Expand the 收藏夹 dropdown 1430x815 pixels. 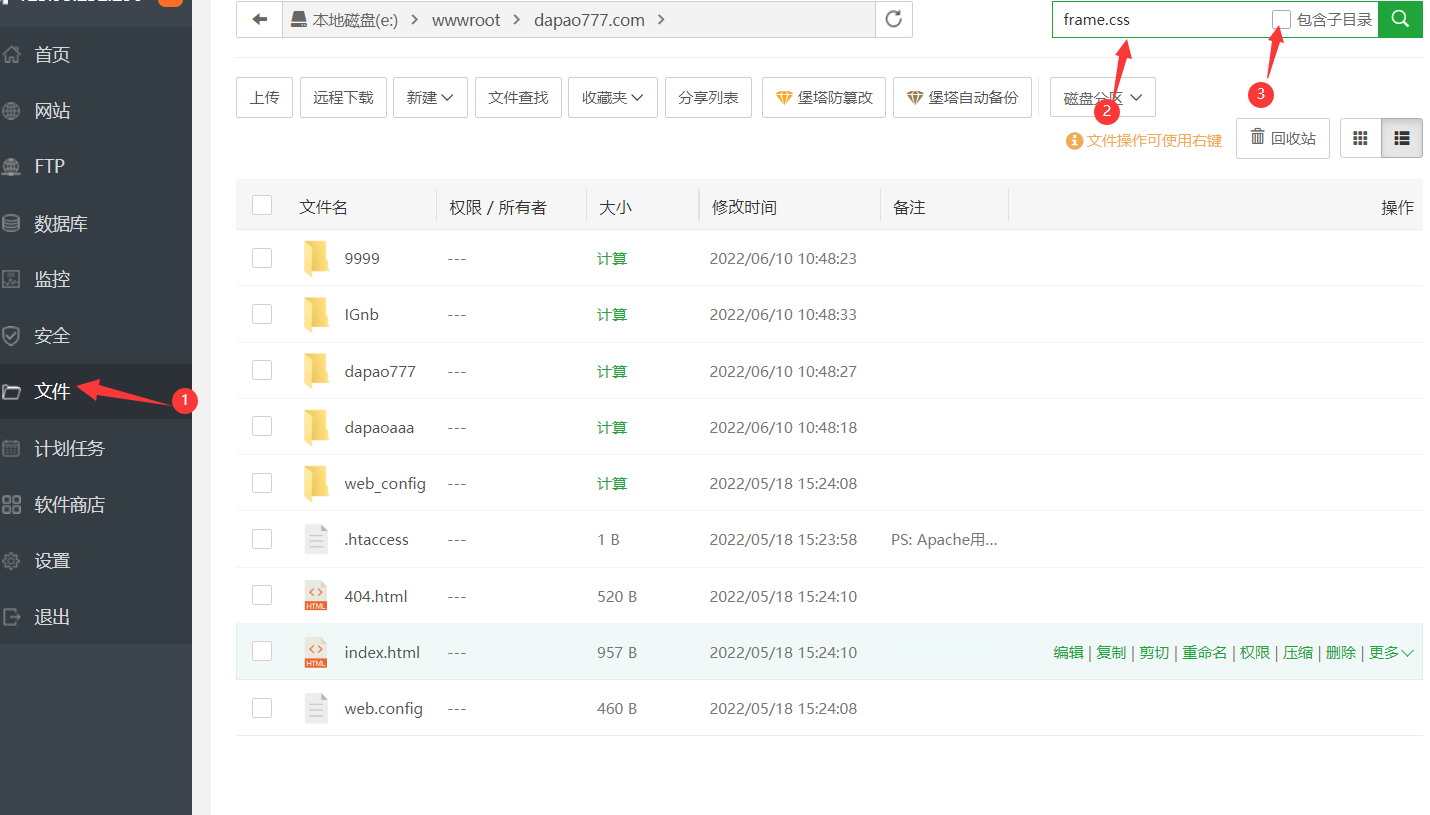point(613,97)
